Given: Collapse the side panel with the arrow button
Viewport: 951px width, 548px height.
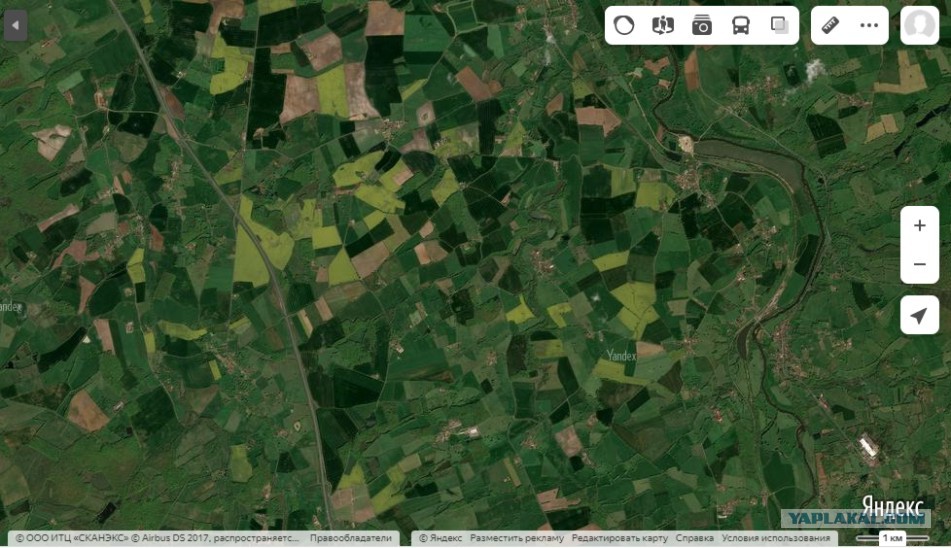Looking at the screenshot, I should (15, 25).
